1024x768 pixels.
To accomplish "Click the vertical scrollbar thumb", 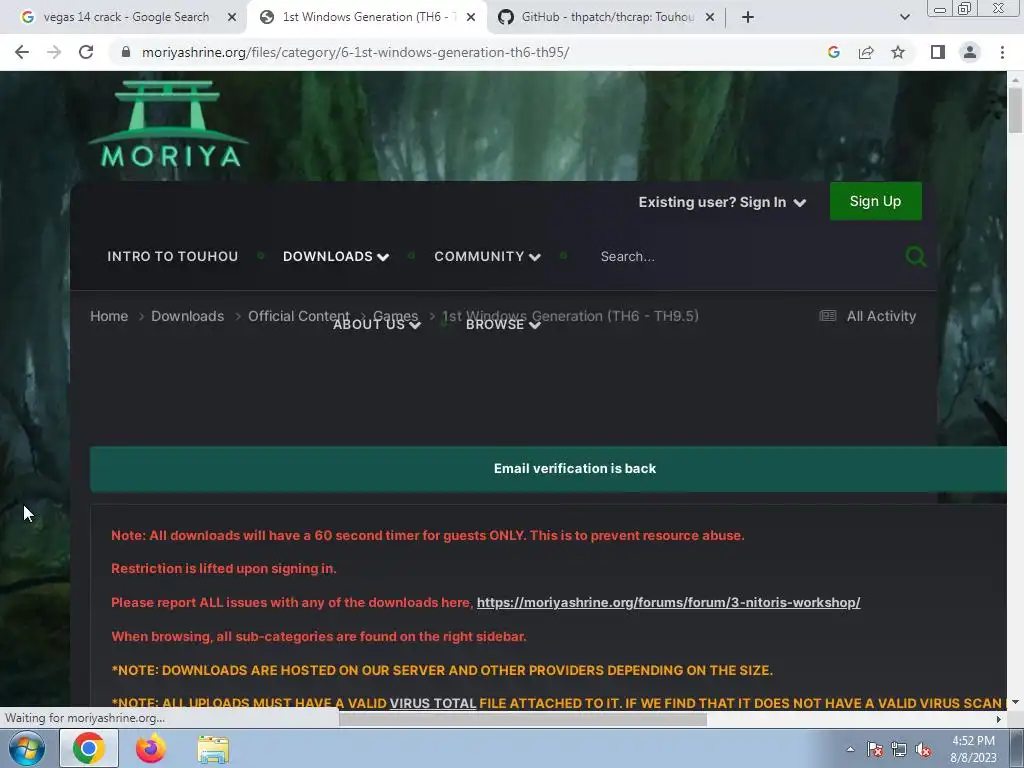I will tap(1015, 109).
